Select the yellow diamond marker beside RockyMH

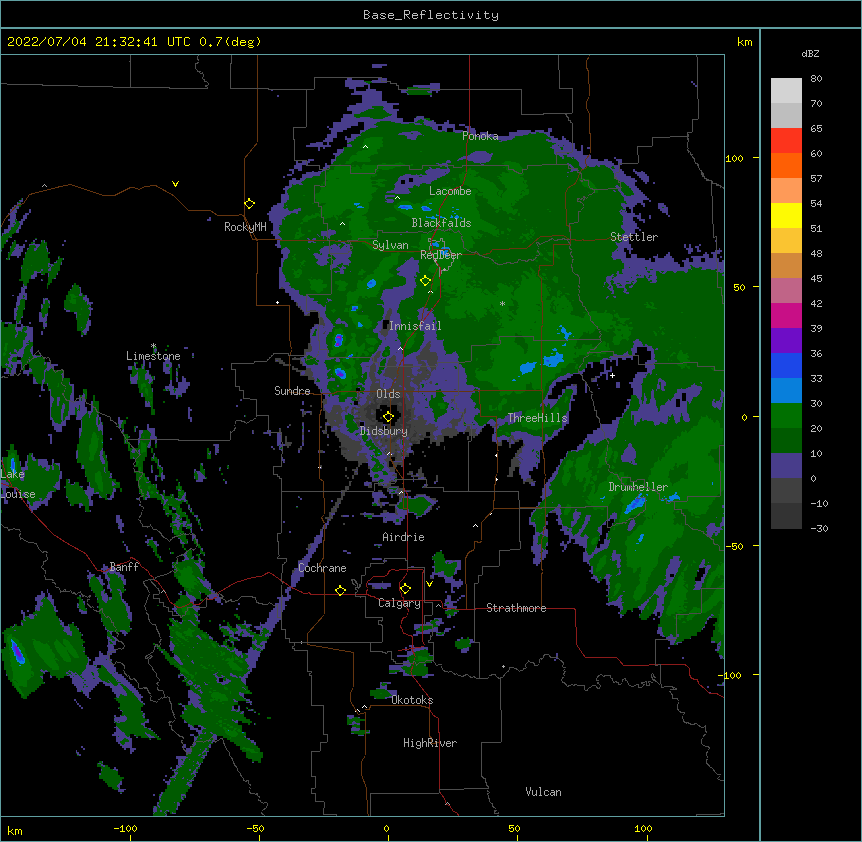click(249, 204)
